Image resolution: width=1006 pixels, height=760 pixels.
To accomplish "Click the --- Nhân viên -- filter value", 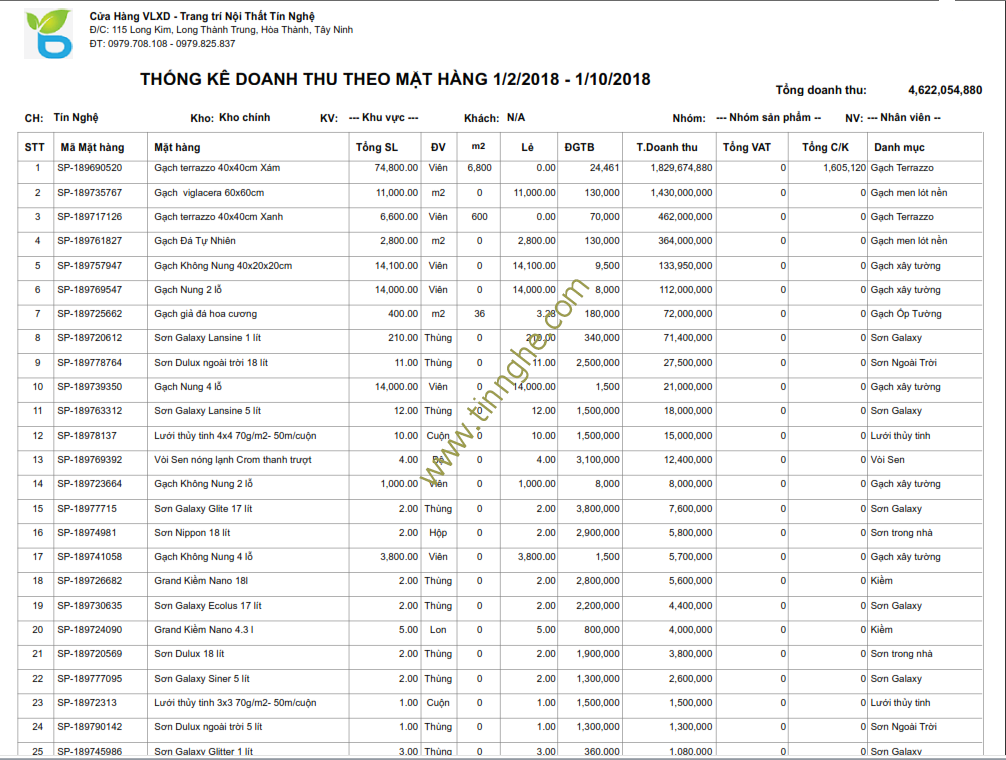I will [904, 117].
